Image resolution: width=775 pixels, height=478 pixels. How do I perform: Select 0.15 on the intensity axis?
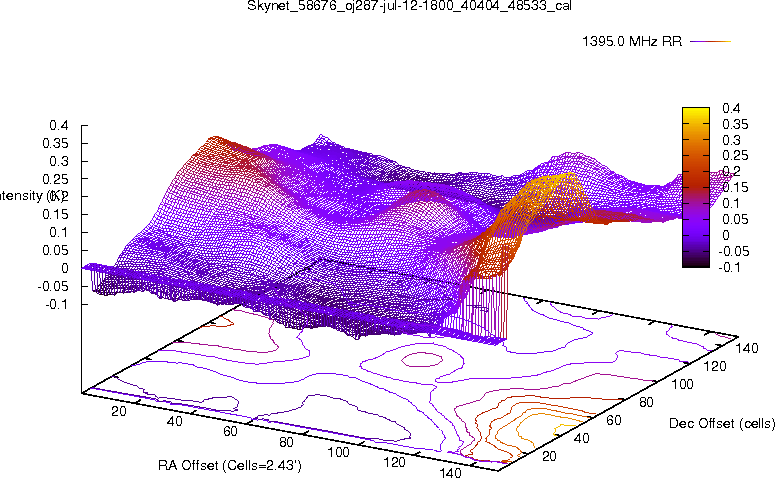pyautogui.click(x=55, y=215)
